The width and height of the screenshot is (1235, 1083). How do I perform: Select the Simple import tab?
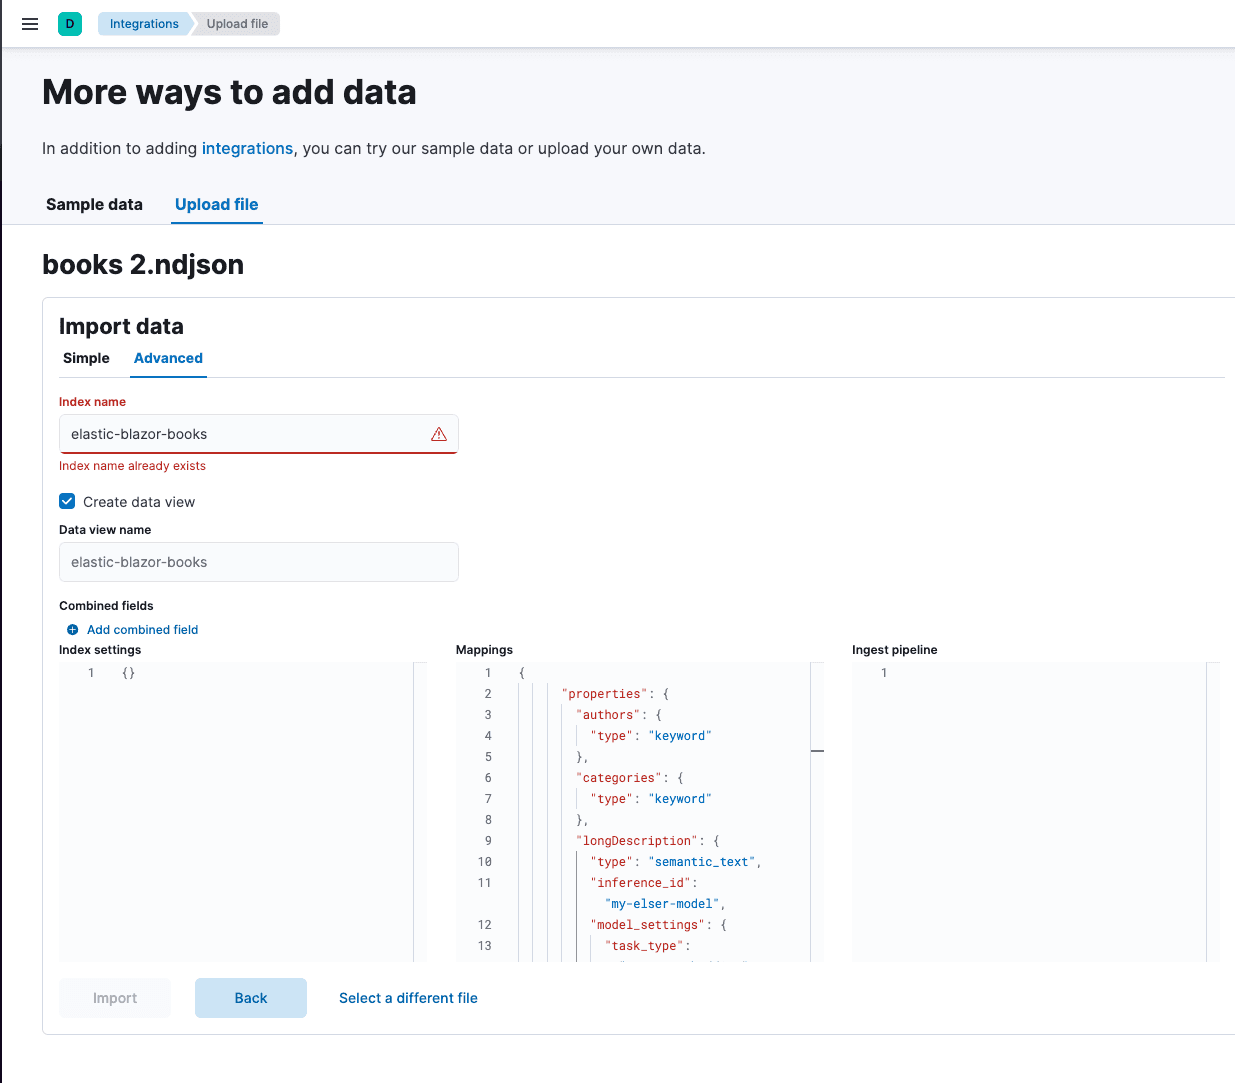point(86,358)
